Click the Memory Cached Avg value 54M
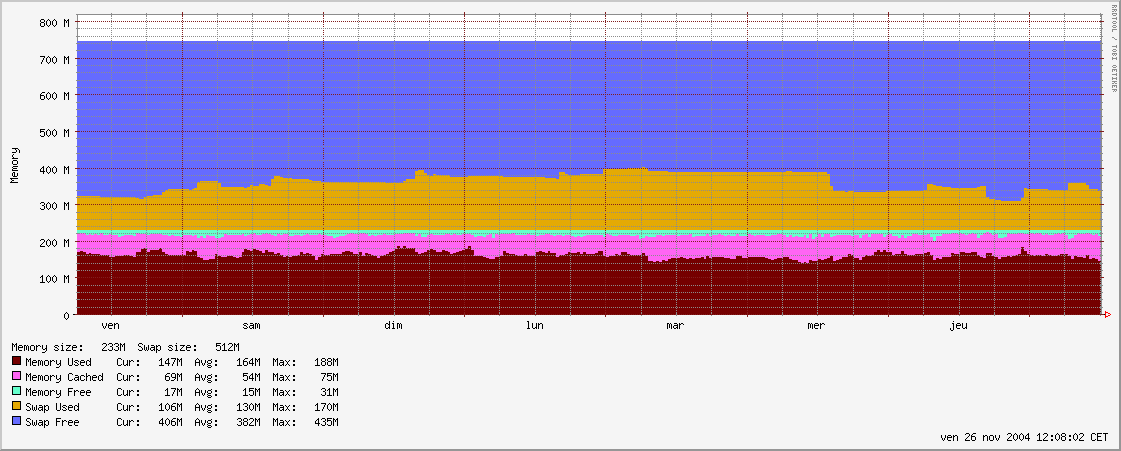Viewport: 1121px width, 451px height. [x=251, y=377]
